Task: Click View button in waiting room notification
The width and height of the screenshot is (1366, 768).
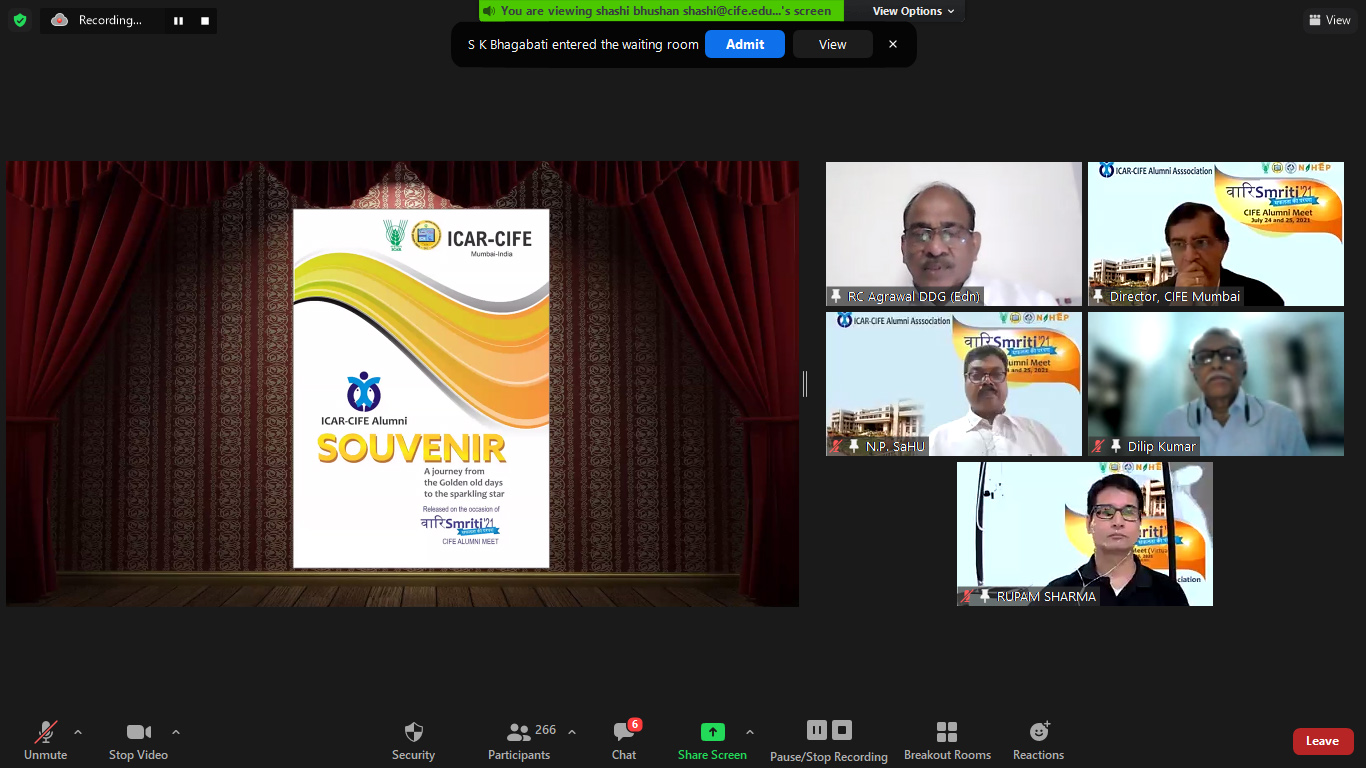Action: 832,44
